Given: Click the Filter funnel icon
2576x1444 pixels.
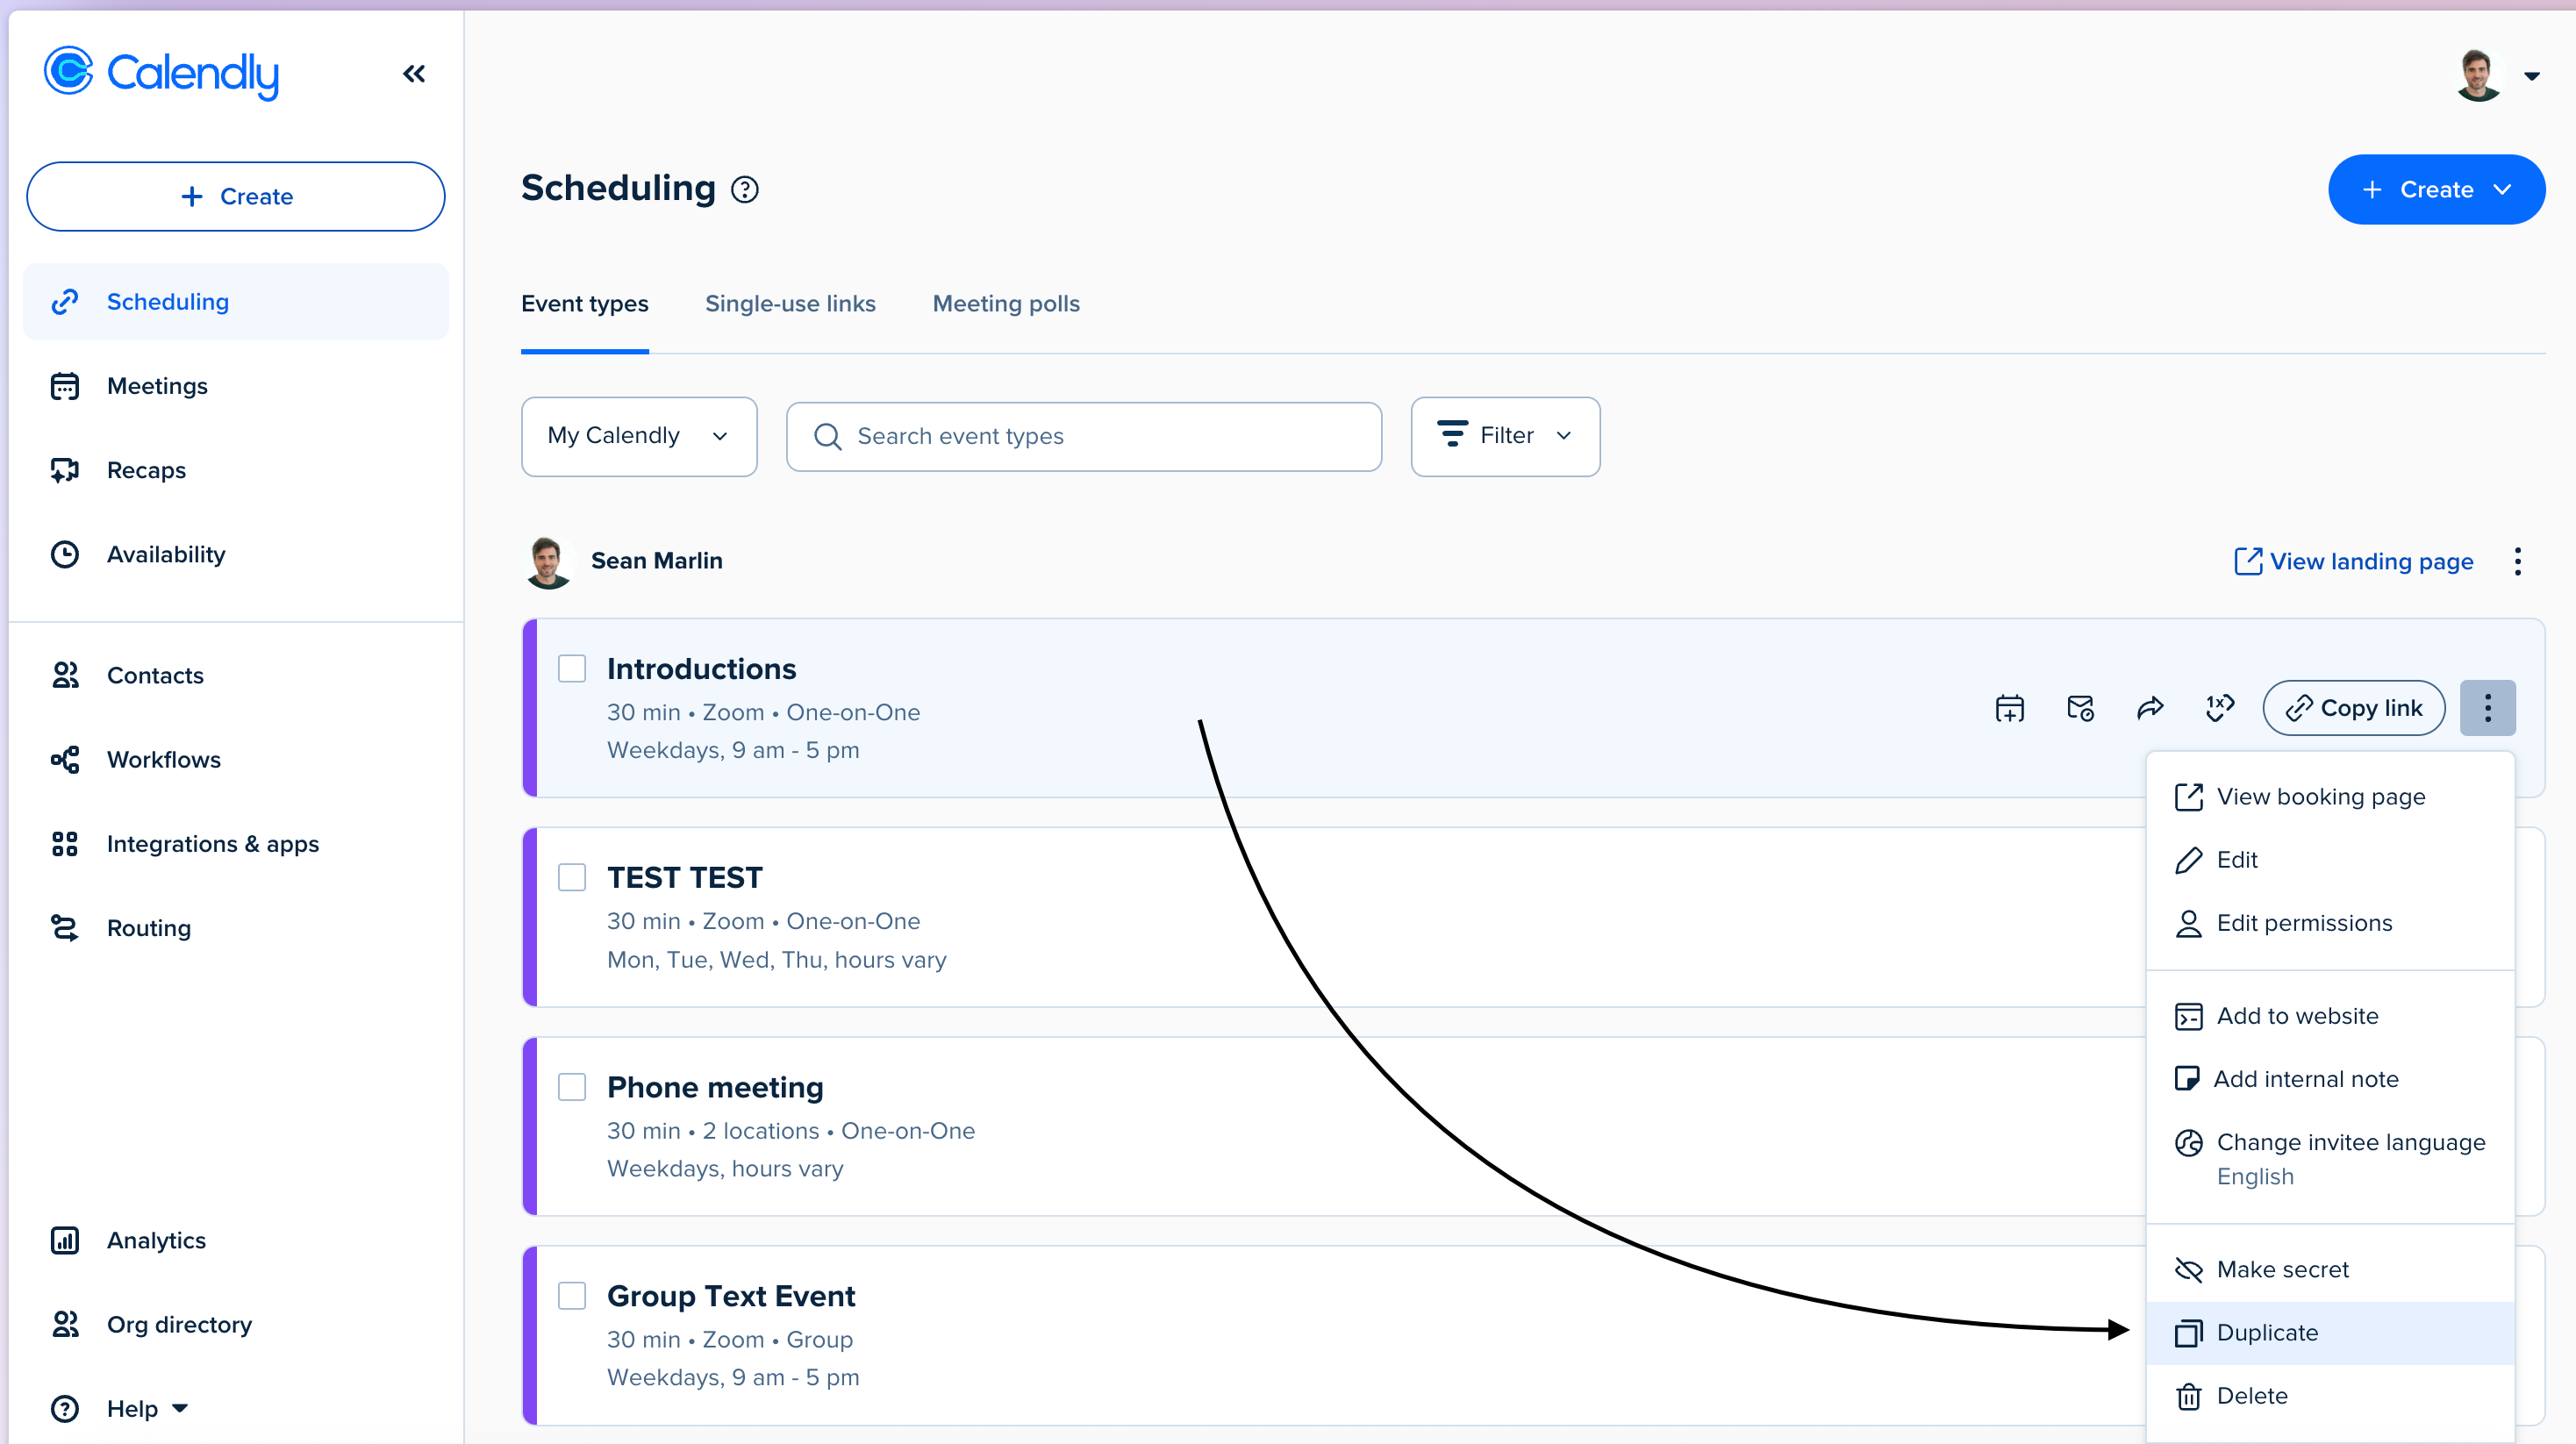Looking at the screenshot, I should click(1452, 434).
